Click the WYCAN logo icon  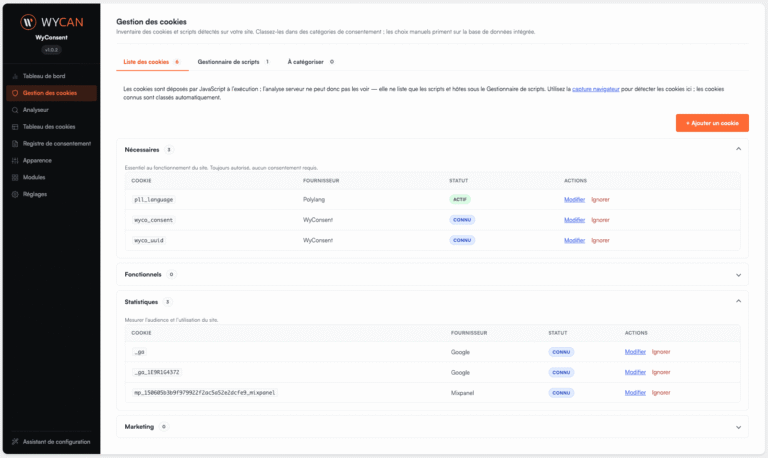(28, 22)
